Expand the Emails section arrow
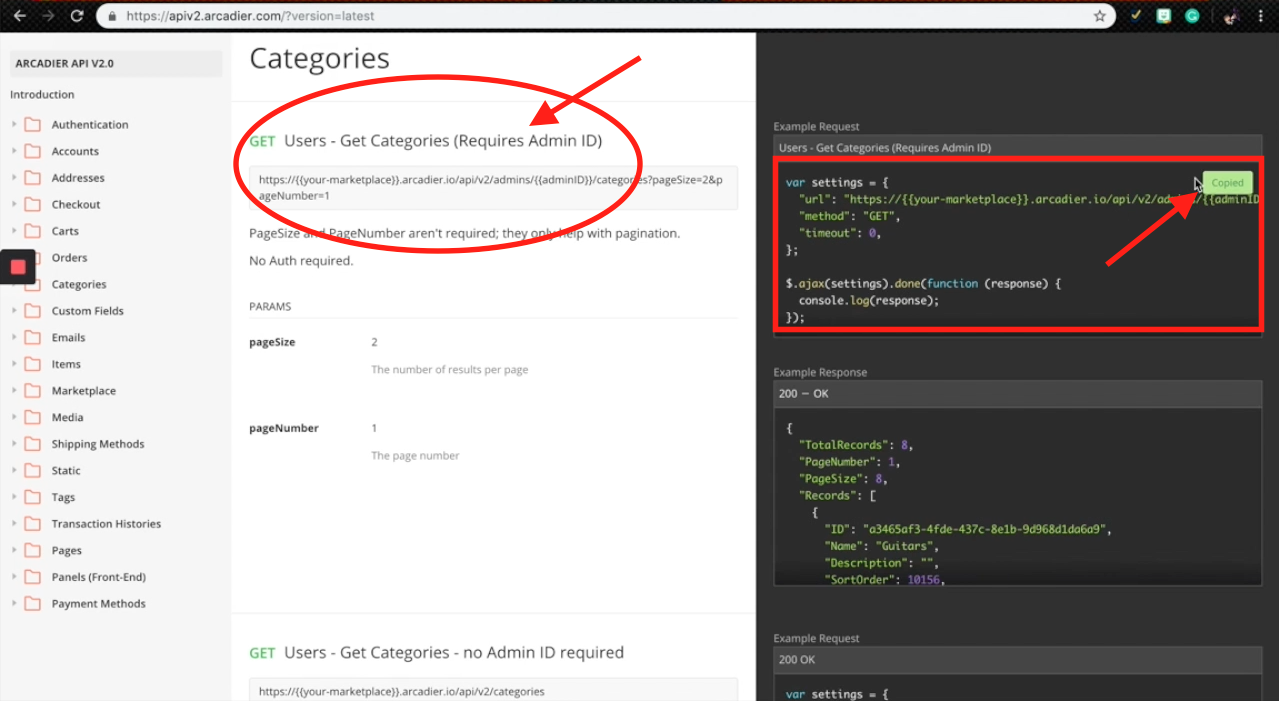This screenshot has height=701, width=1279. click(14, 338)
